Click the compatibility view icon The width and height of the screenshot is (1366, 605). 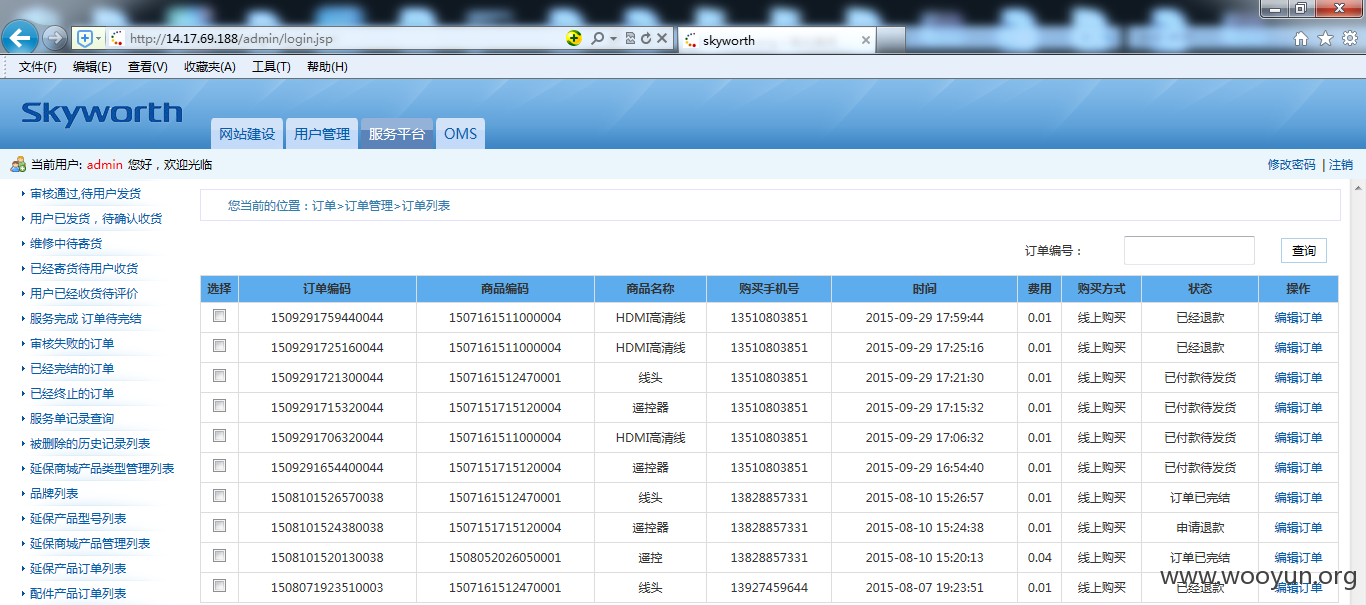[x=630, y=38]
